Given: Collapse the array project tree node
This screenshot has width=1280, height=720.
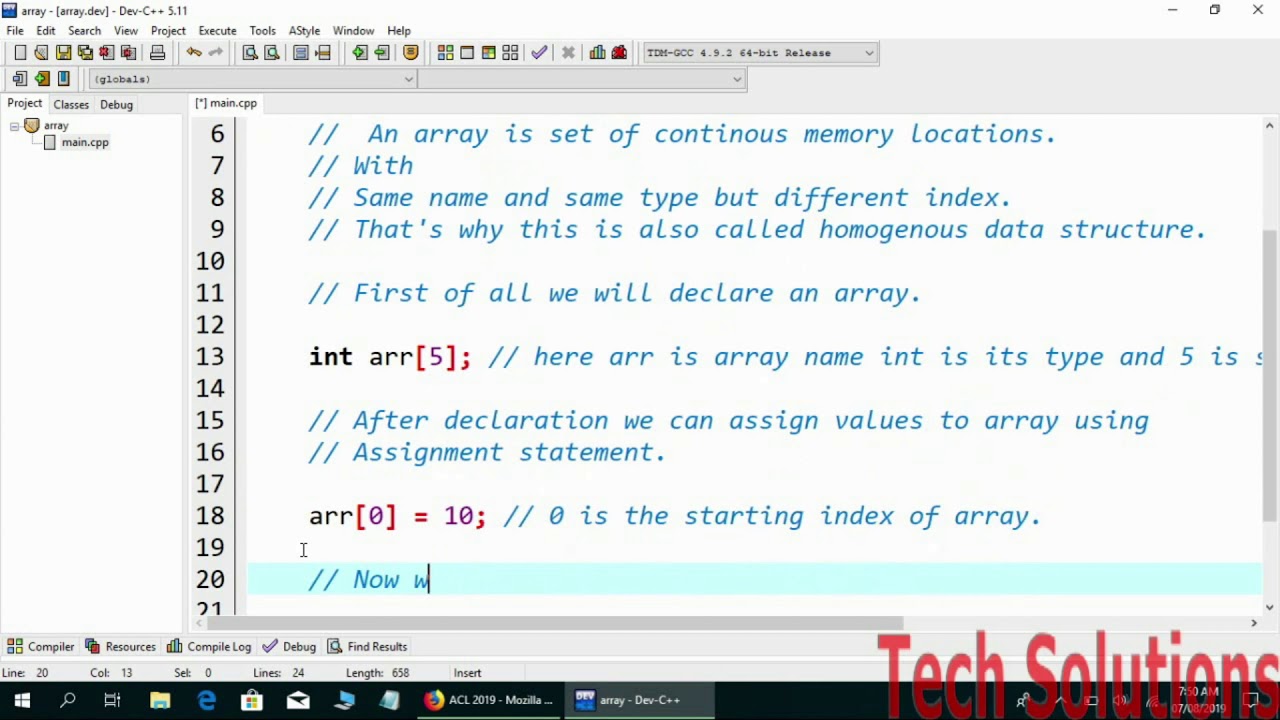Looking at the screenshot, I should [x=15, y=126].
